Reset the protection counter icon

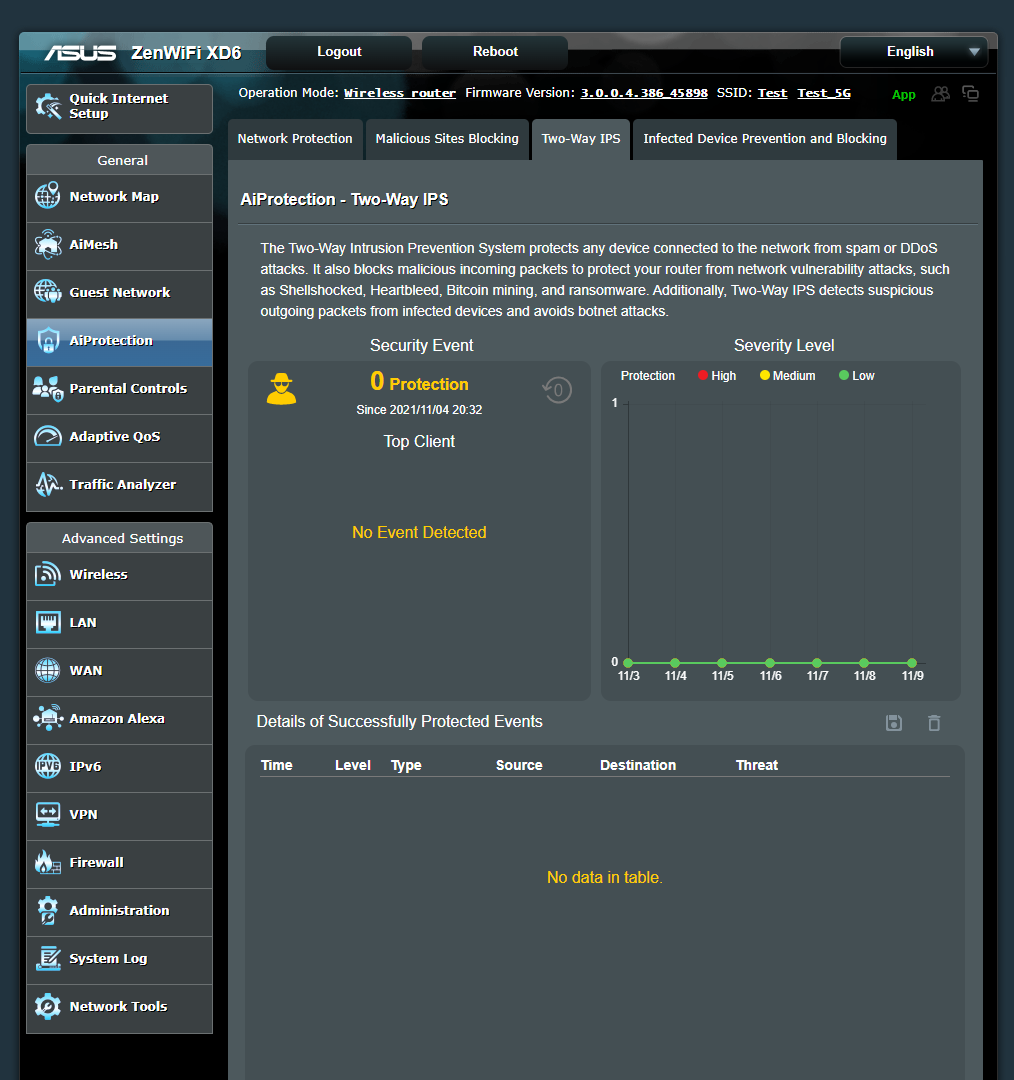point(557,390)
